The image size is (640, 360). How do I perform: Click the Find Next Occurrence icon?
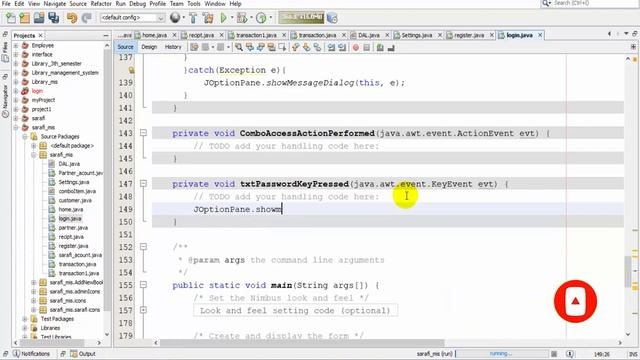point(260,47)
